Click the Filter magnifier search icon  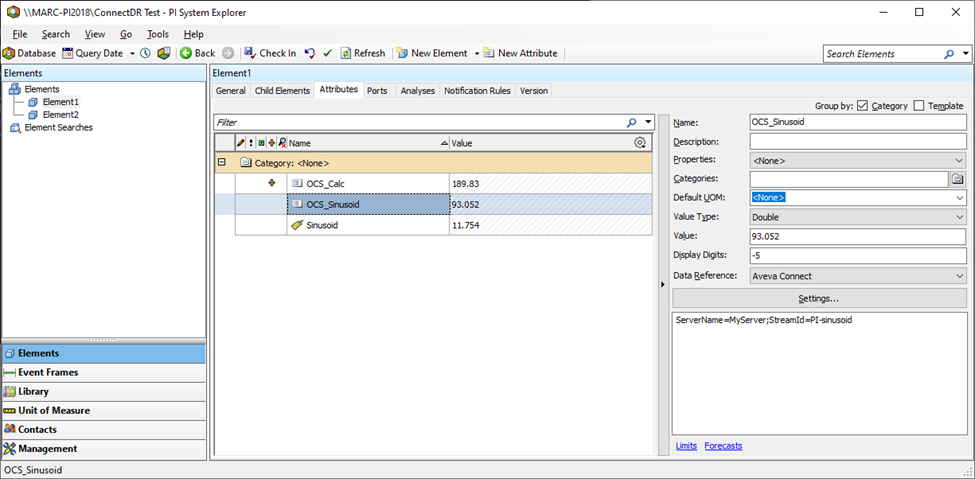[x=632, y=123]
